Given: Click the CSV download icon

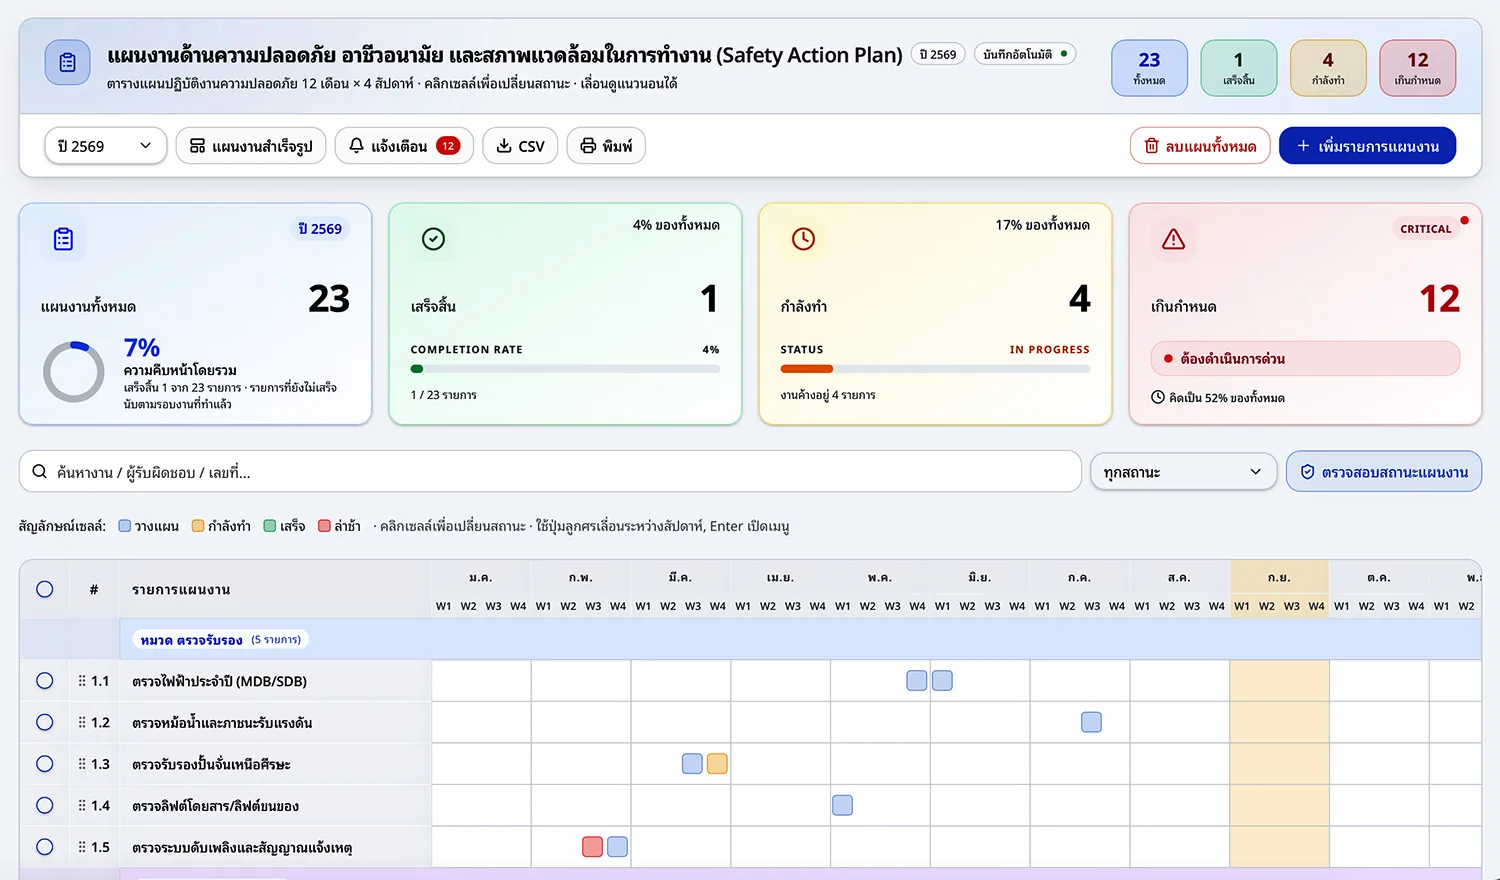Looking at the screenshot, I should tap(504, 146).
